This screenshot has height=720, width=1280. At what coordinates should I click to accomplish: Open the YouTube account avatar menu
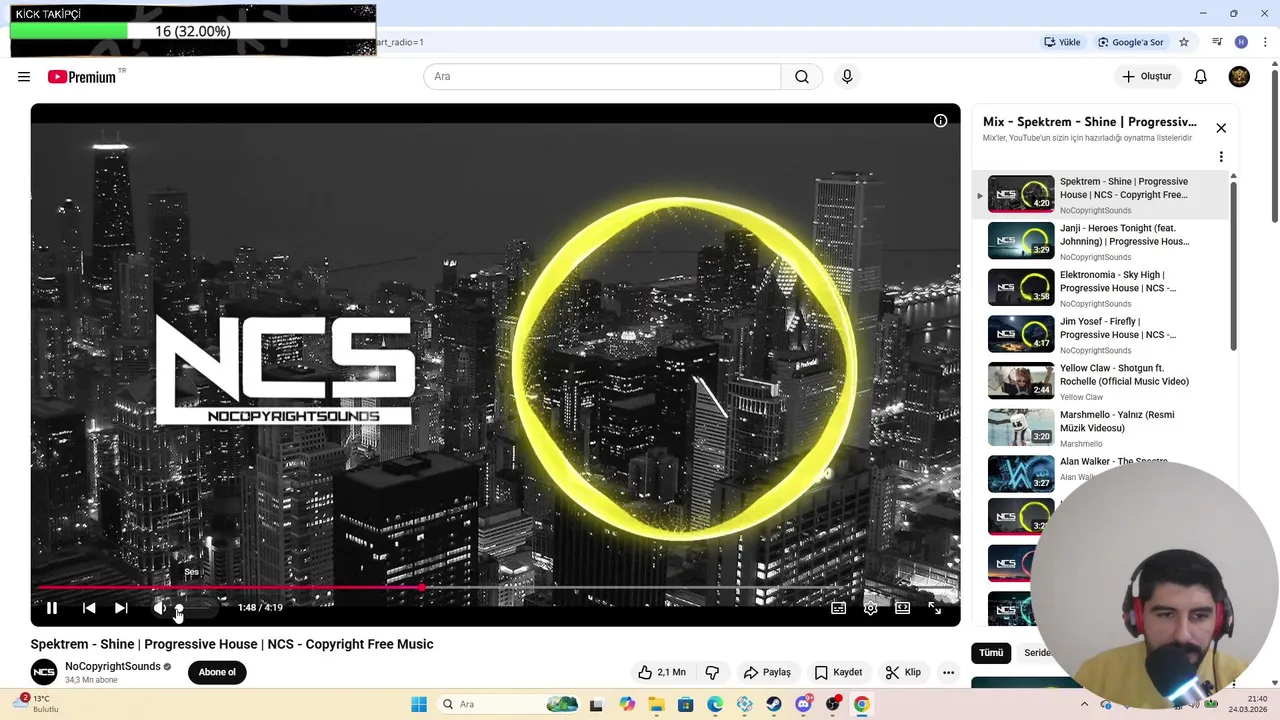[x=1239, y=77]
